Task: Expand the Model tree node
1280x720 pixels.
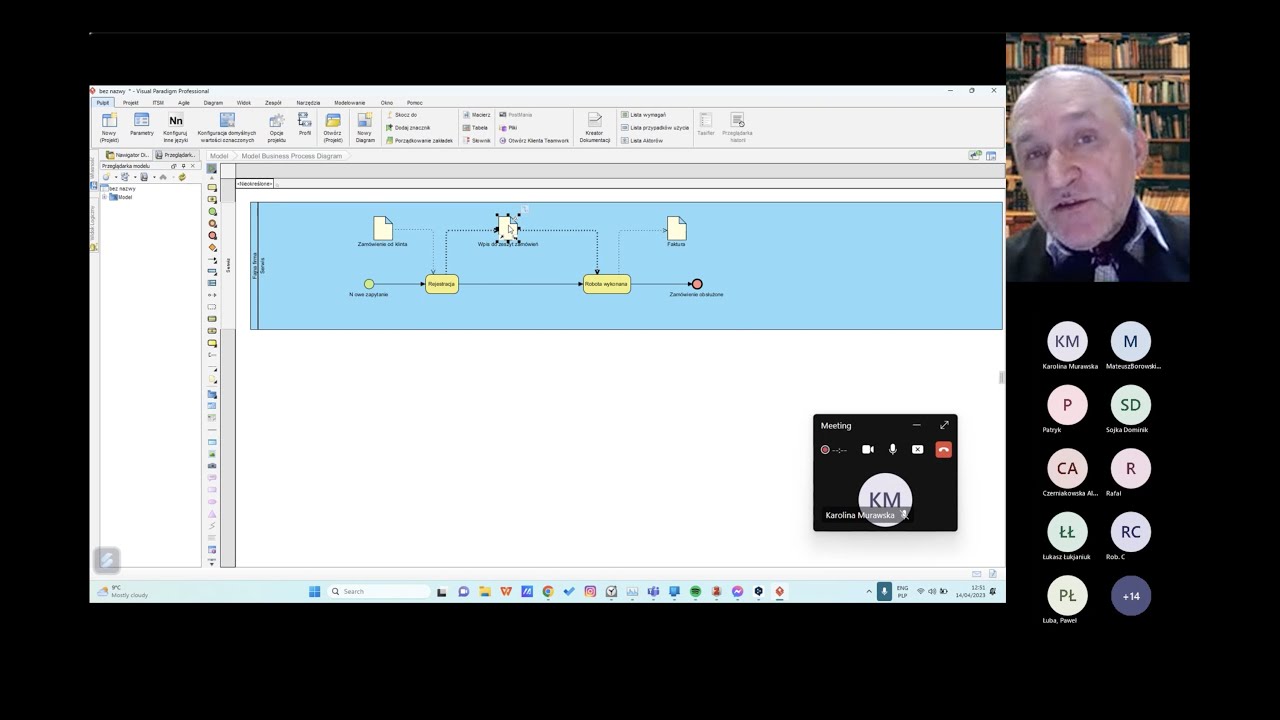Action: [105, 197]
